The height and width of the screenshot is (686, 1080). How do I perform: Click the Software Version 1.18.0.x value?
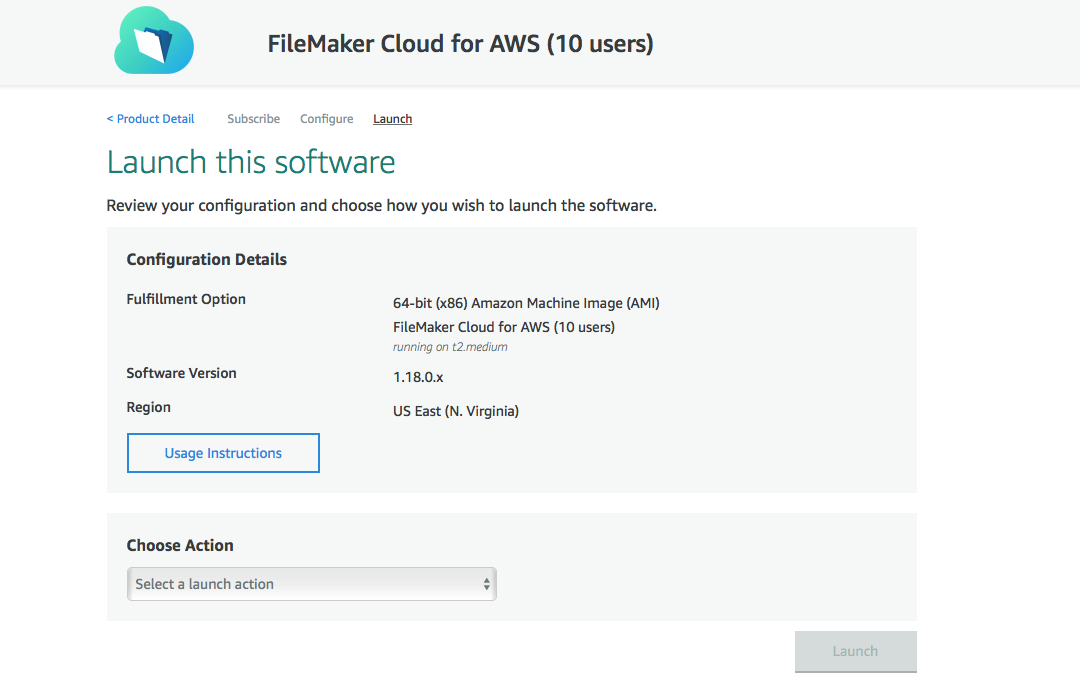point(419,377)
